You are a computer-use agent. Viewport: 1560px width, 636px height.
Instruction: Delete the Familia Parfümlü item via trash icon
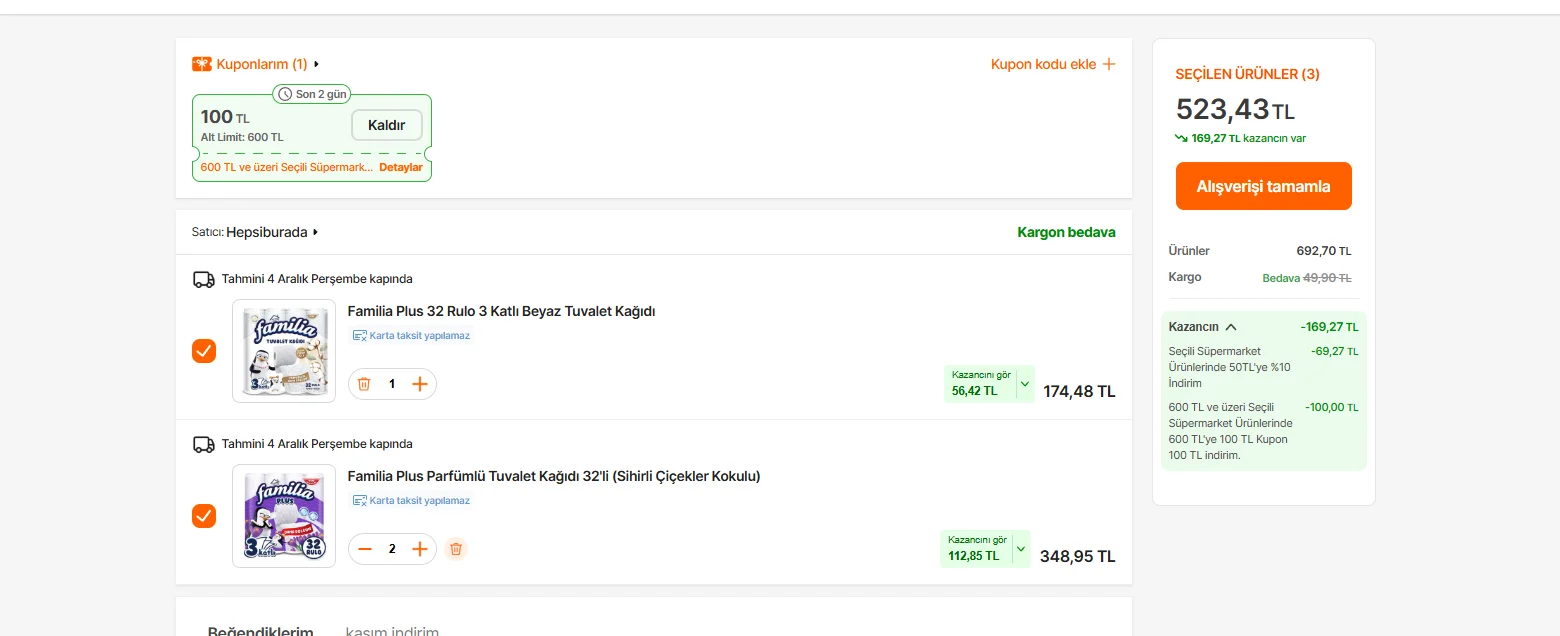coord(456,549)
